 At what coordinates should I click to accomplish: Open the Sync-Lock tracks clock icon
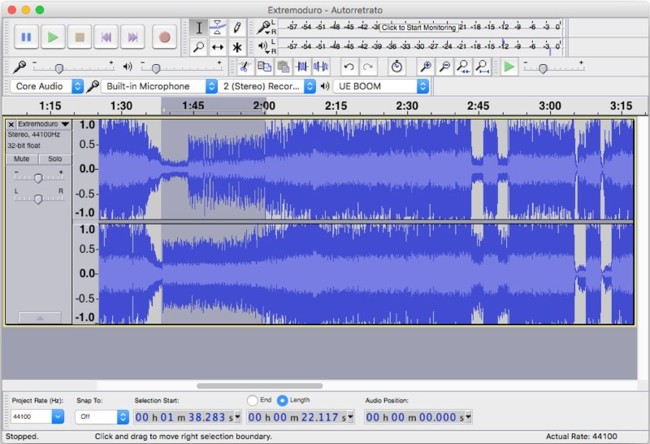[x=397, y=67]
